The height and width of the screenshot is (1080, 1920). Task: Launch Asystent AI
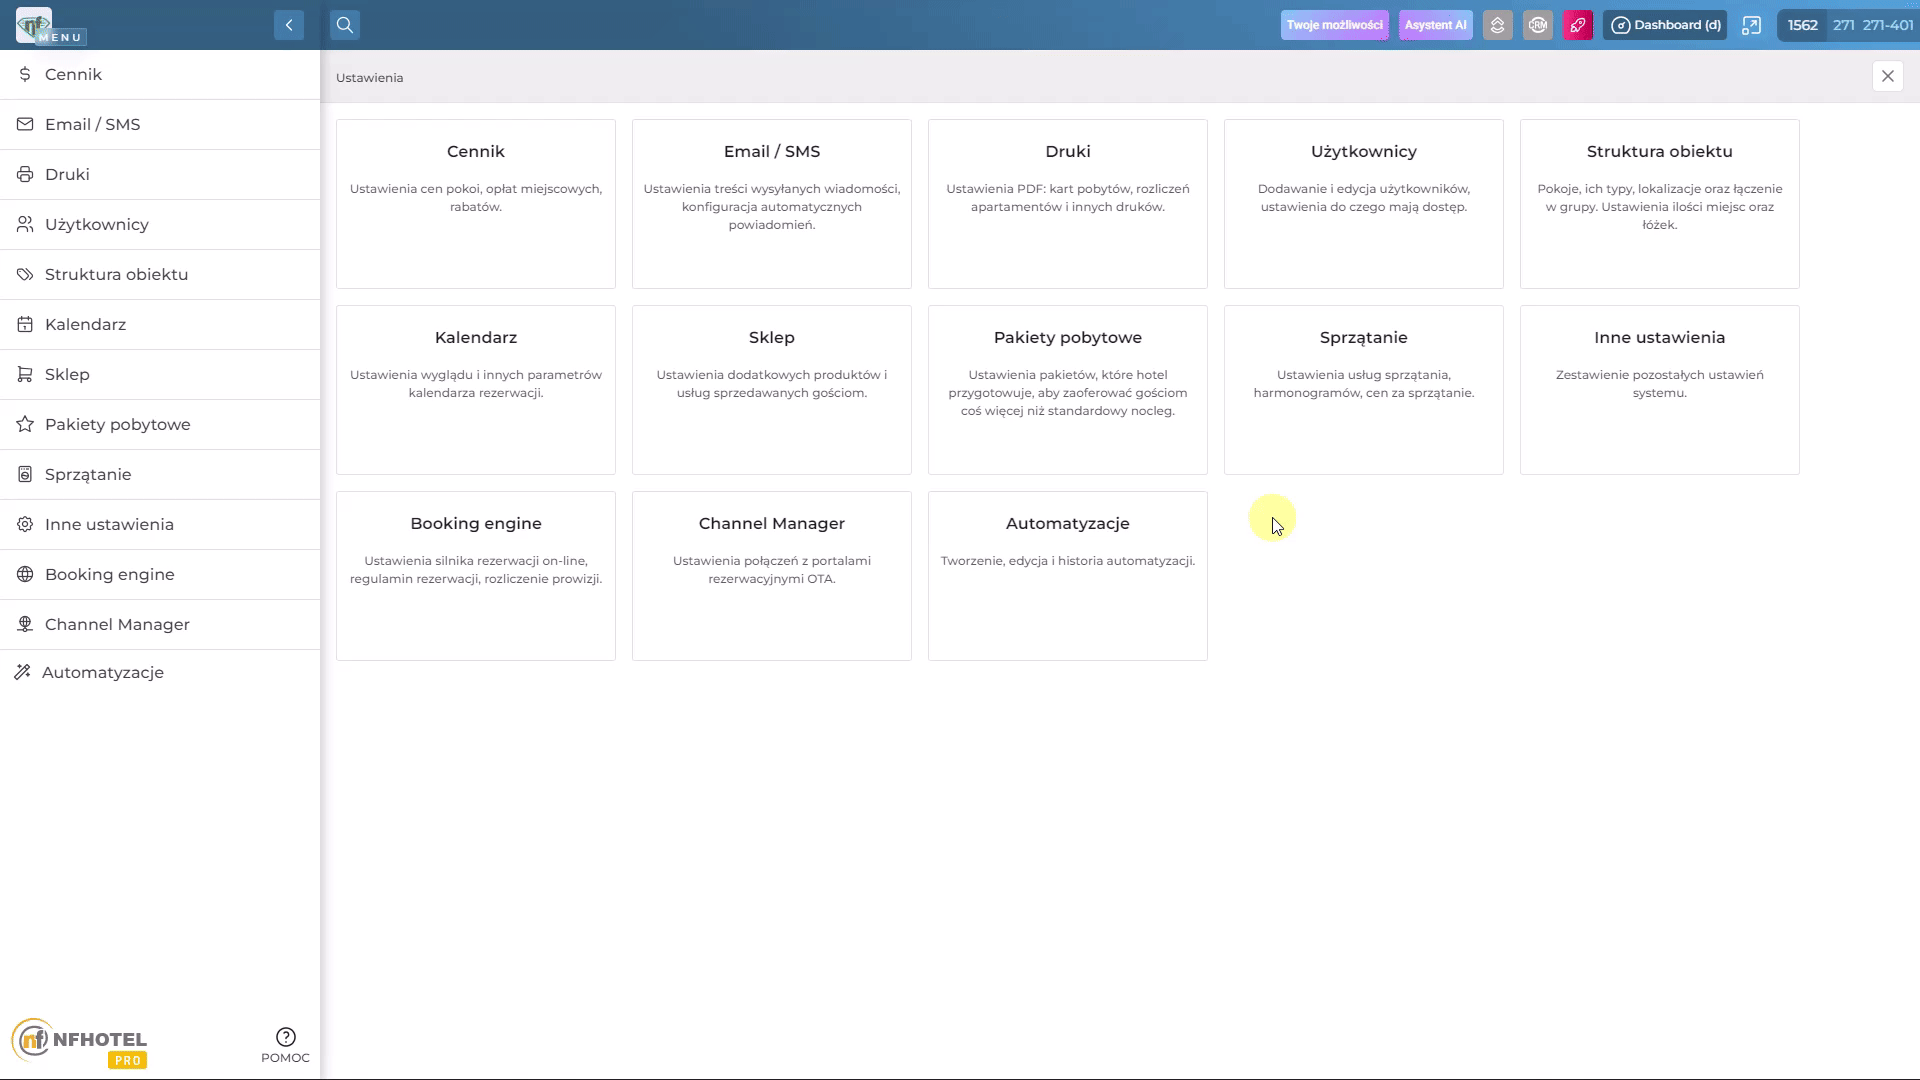(1435, 25)
